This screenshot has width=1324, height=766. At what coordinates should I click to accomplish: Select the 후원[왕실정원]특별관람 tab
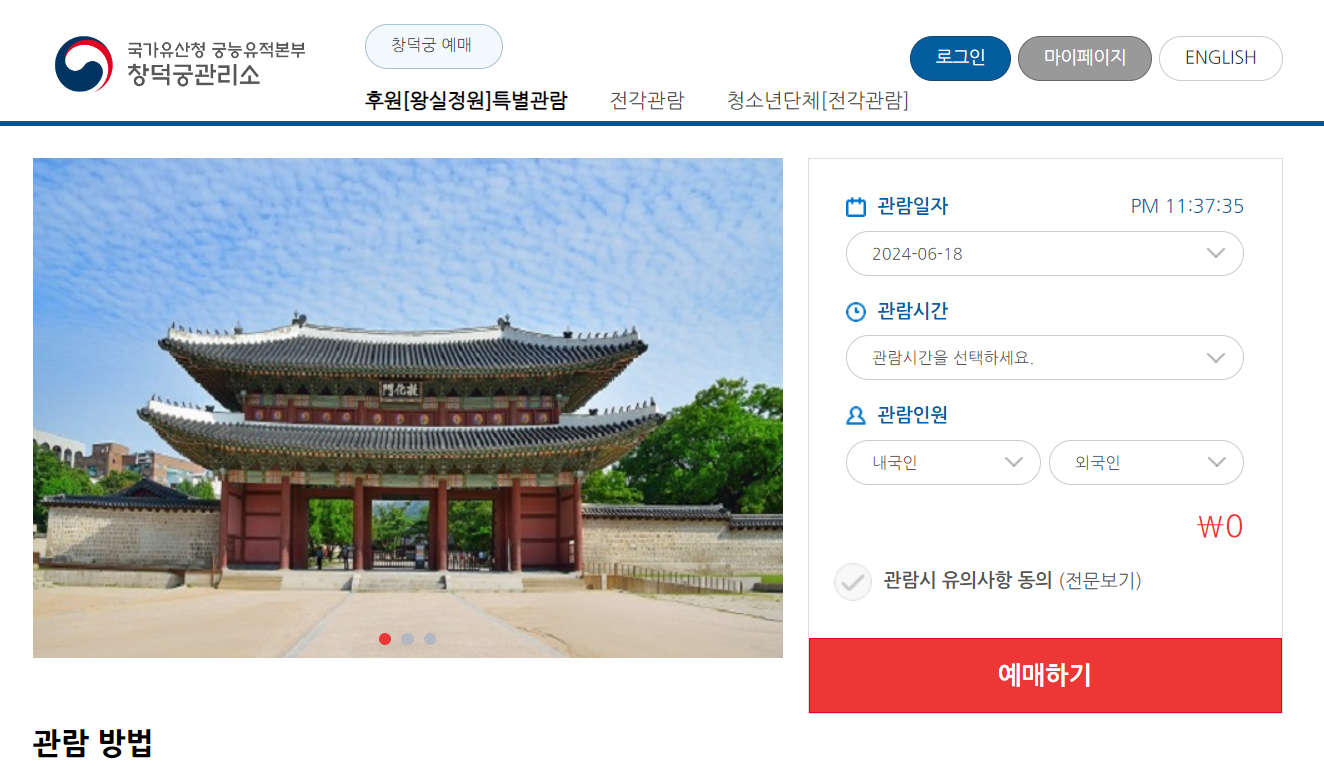tap(466, 100)
